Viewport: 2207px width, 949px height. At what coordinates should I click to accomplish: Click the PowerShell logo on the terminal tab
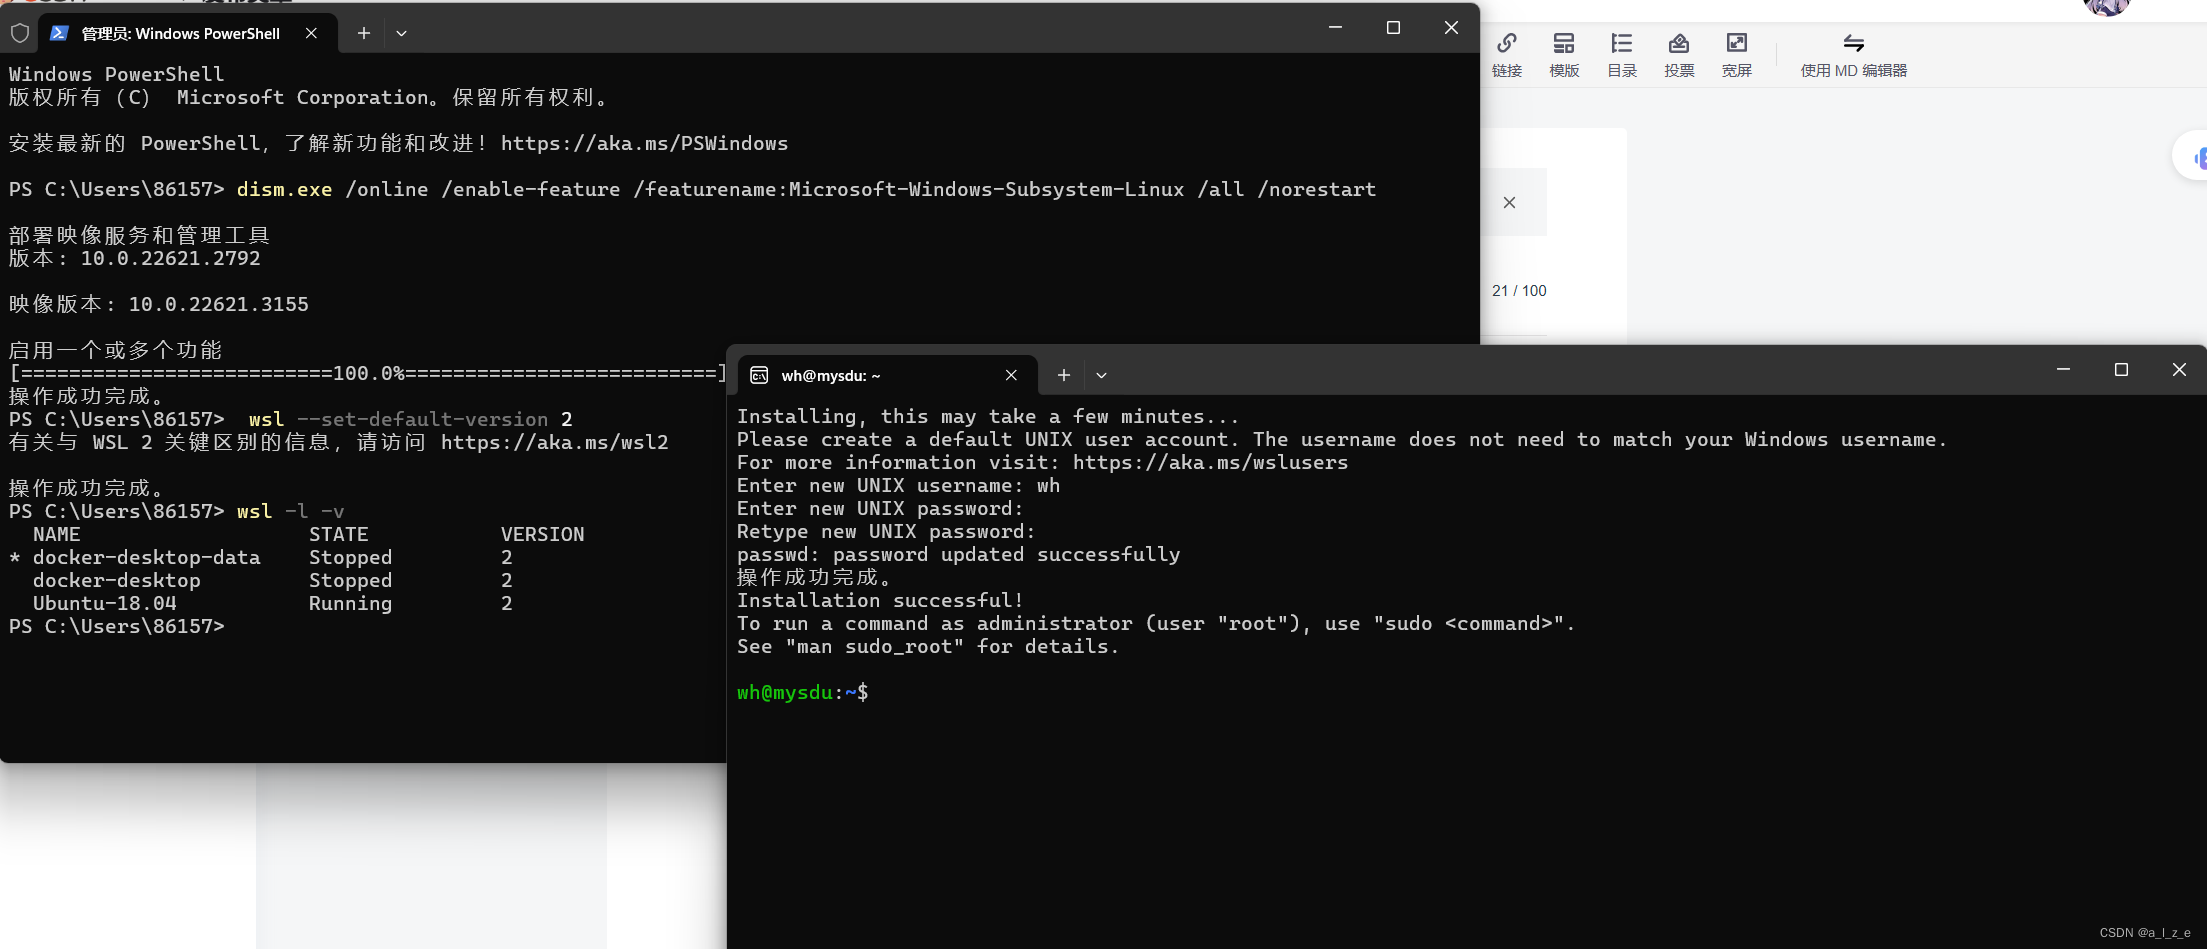60,33
